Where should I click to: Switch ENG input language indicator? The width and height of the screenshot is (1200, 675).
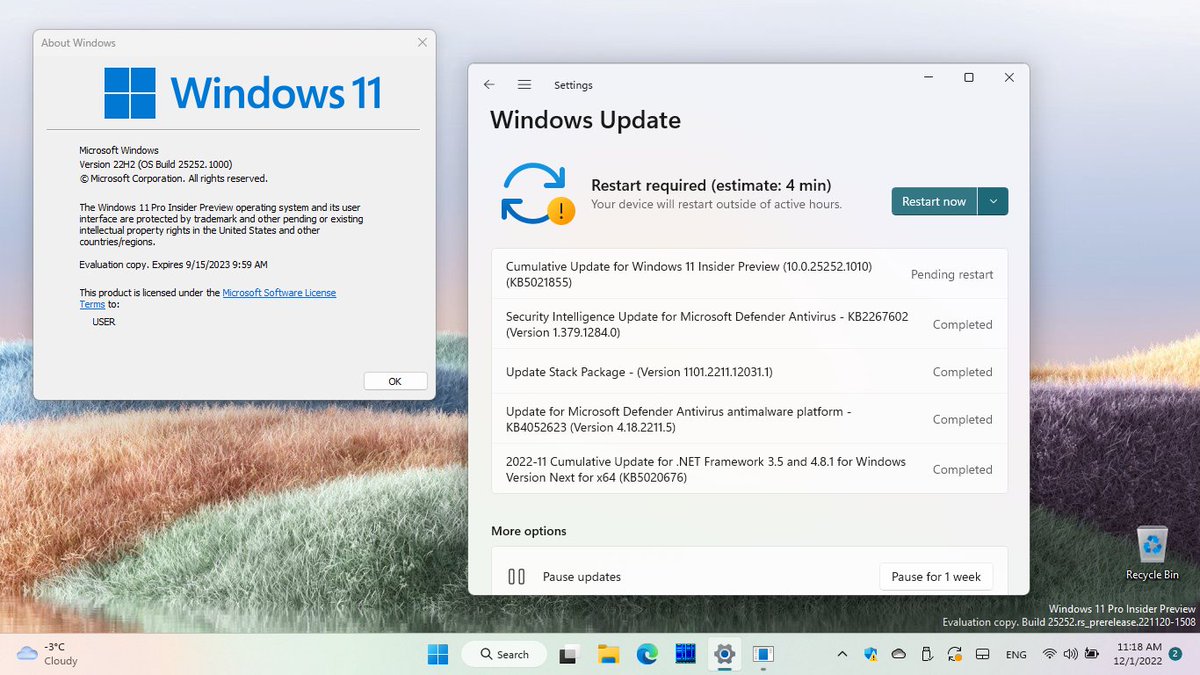[1016, 655]
